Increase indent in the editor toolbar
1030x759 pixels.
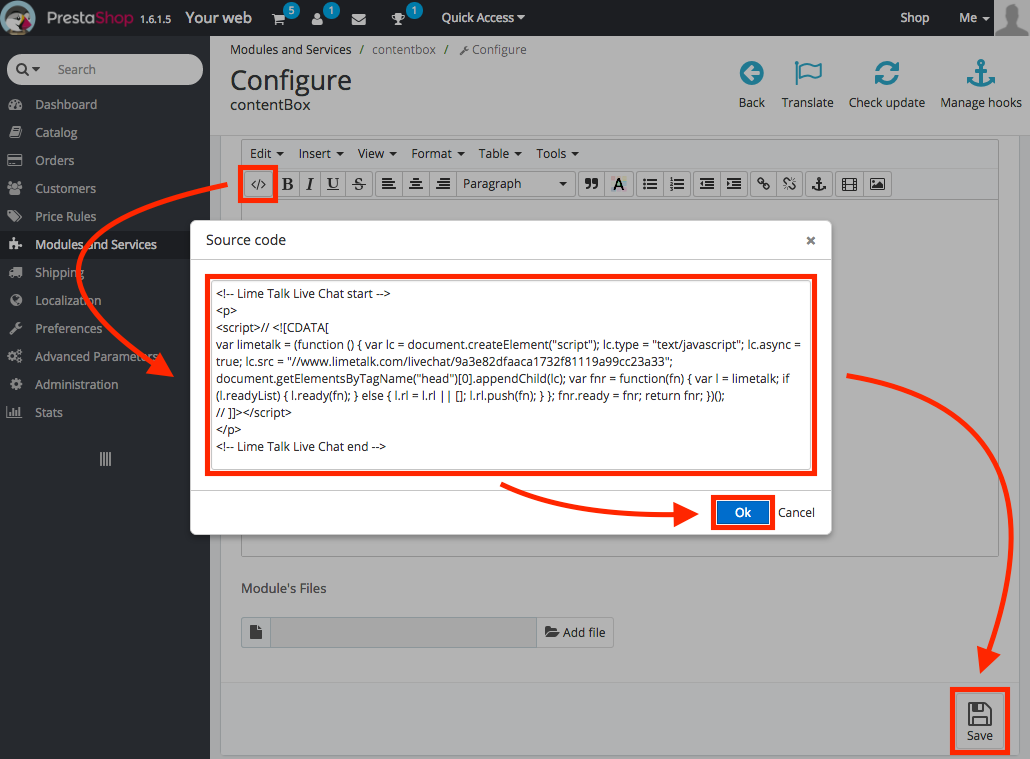pyautogui.click(x=734, y=184)
